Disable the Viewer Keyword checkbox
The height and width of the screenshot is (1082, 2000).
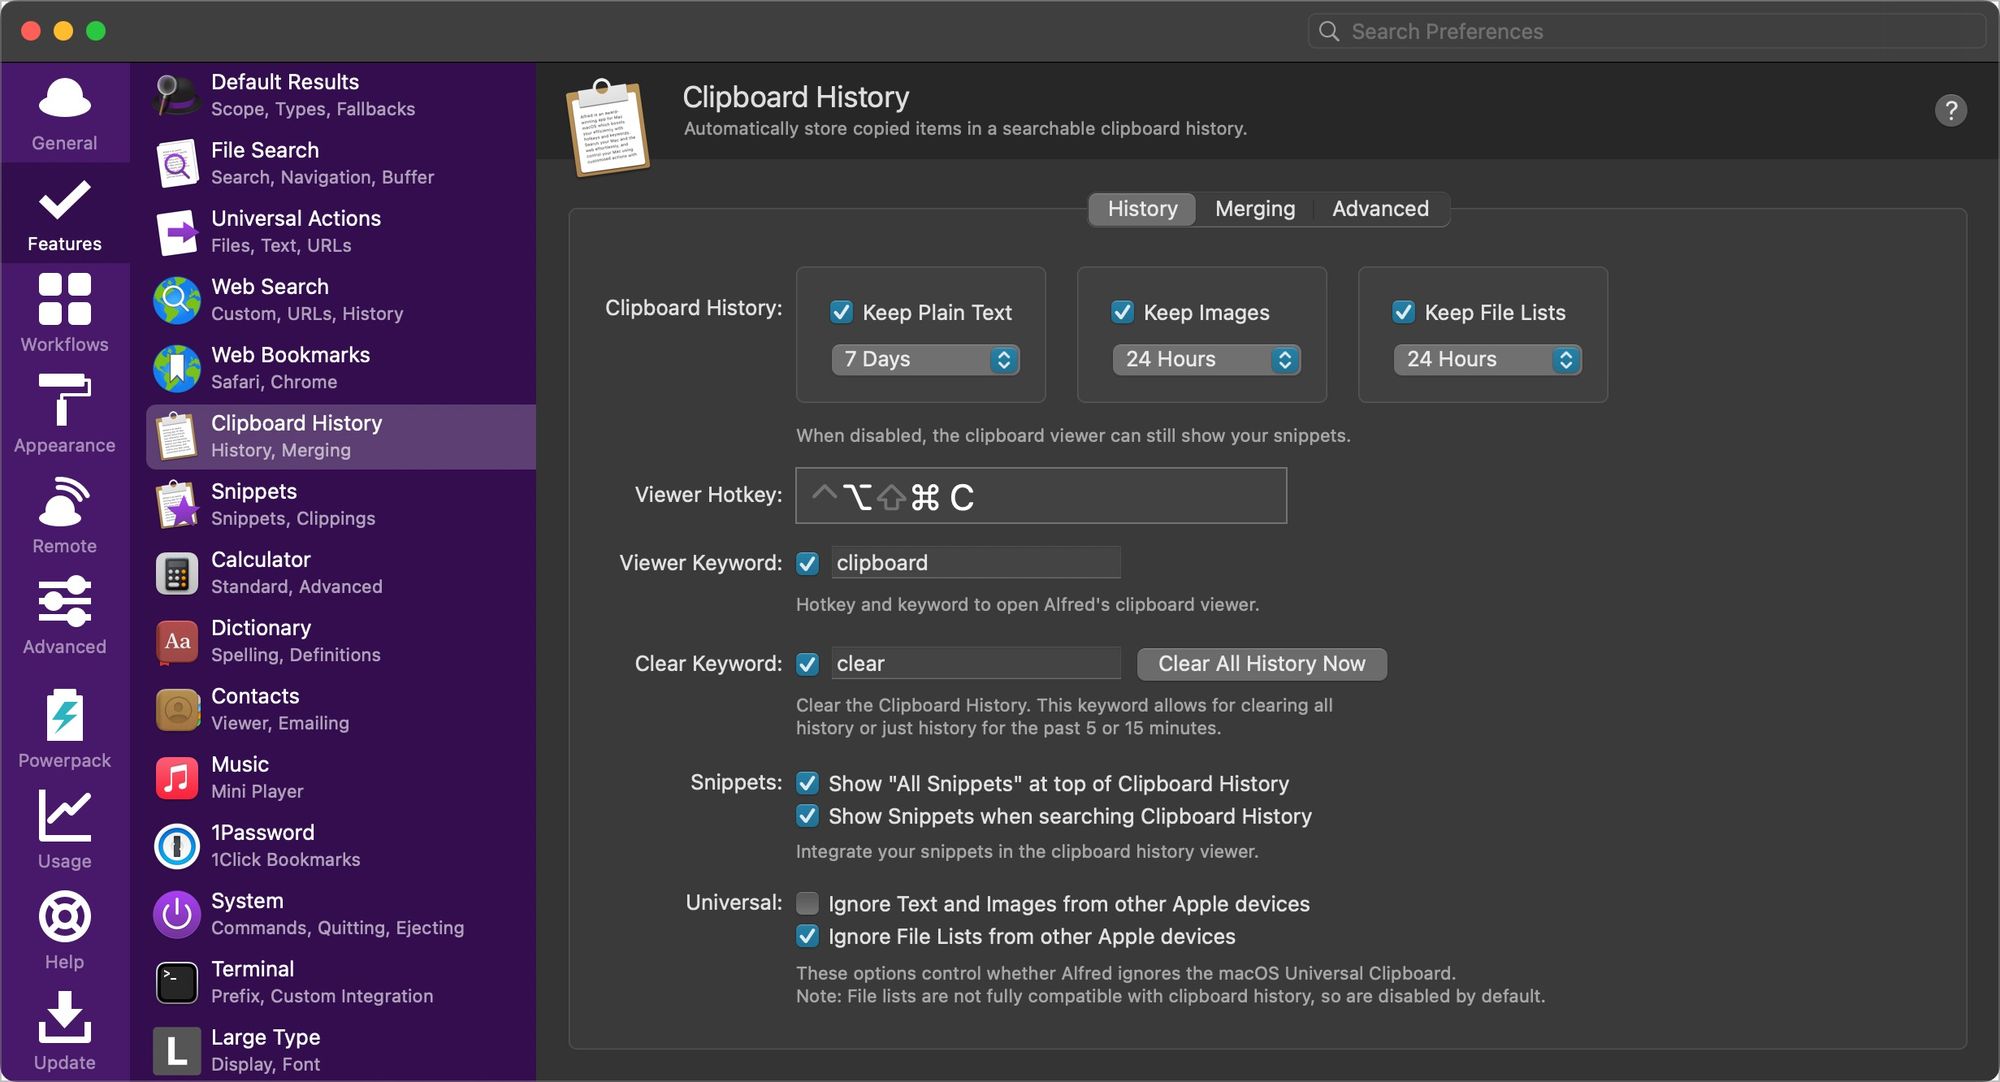click(807, 563)
